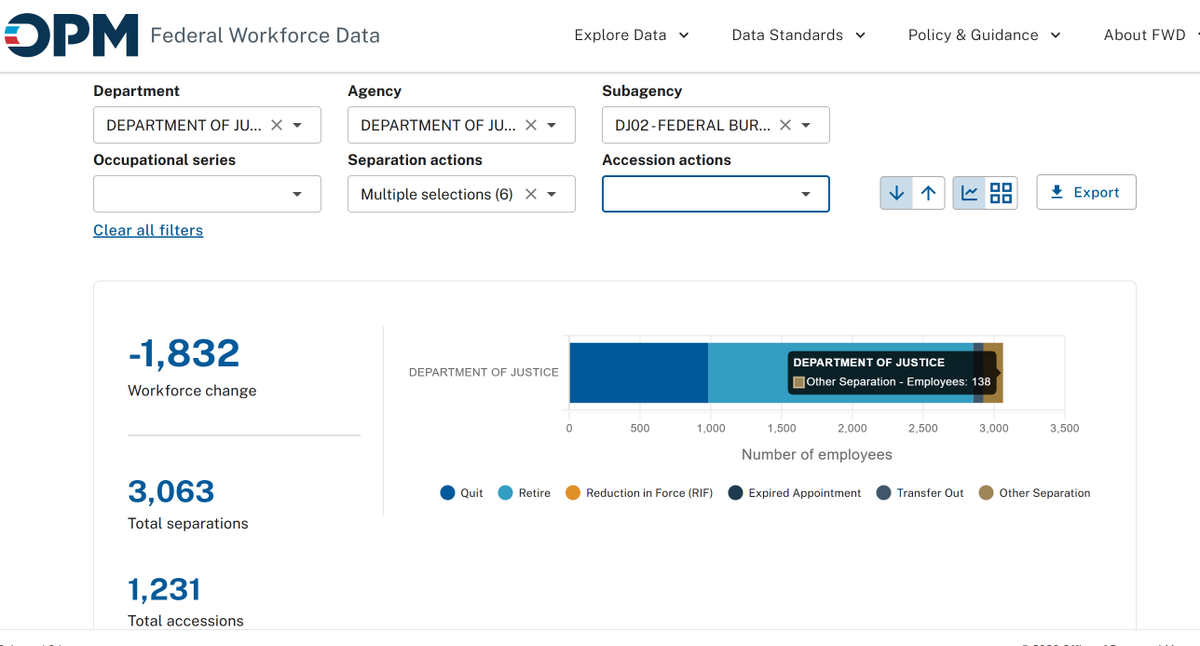Open the Policy & Guidance menu

(985, 35)
